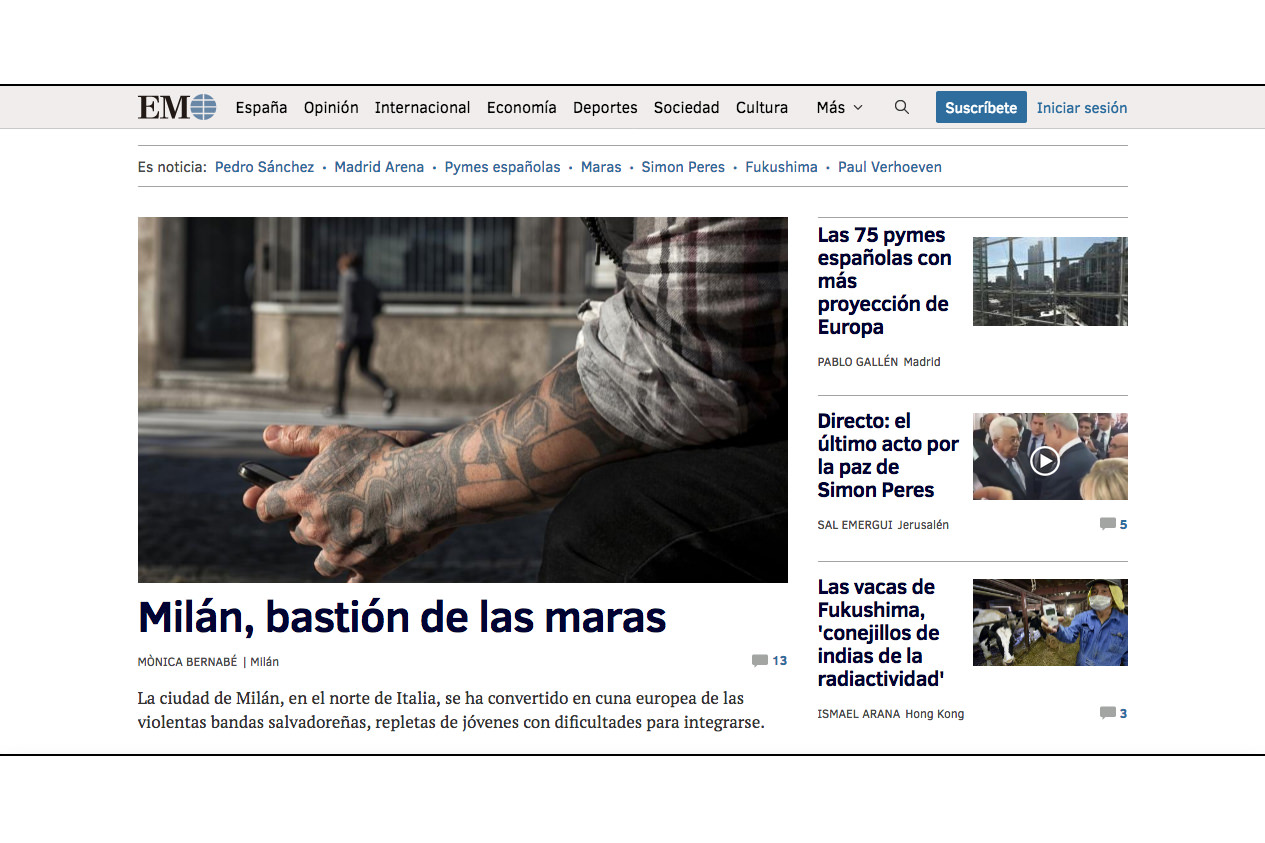Click the EM logo icon

[177, 107]
